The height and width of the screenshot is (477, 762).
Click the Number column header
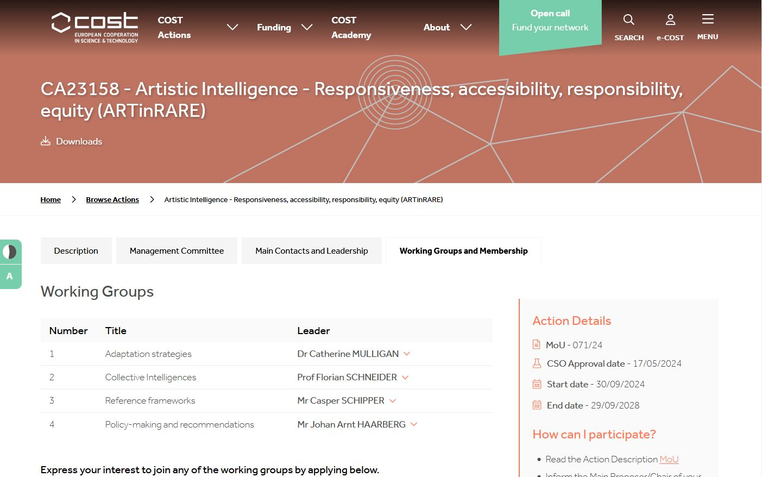(x=69, y=331)
